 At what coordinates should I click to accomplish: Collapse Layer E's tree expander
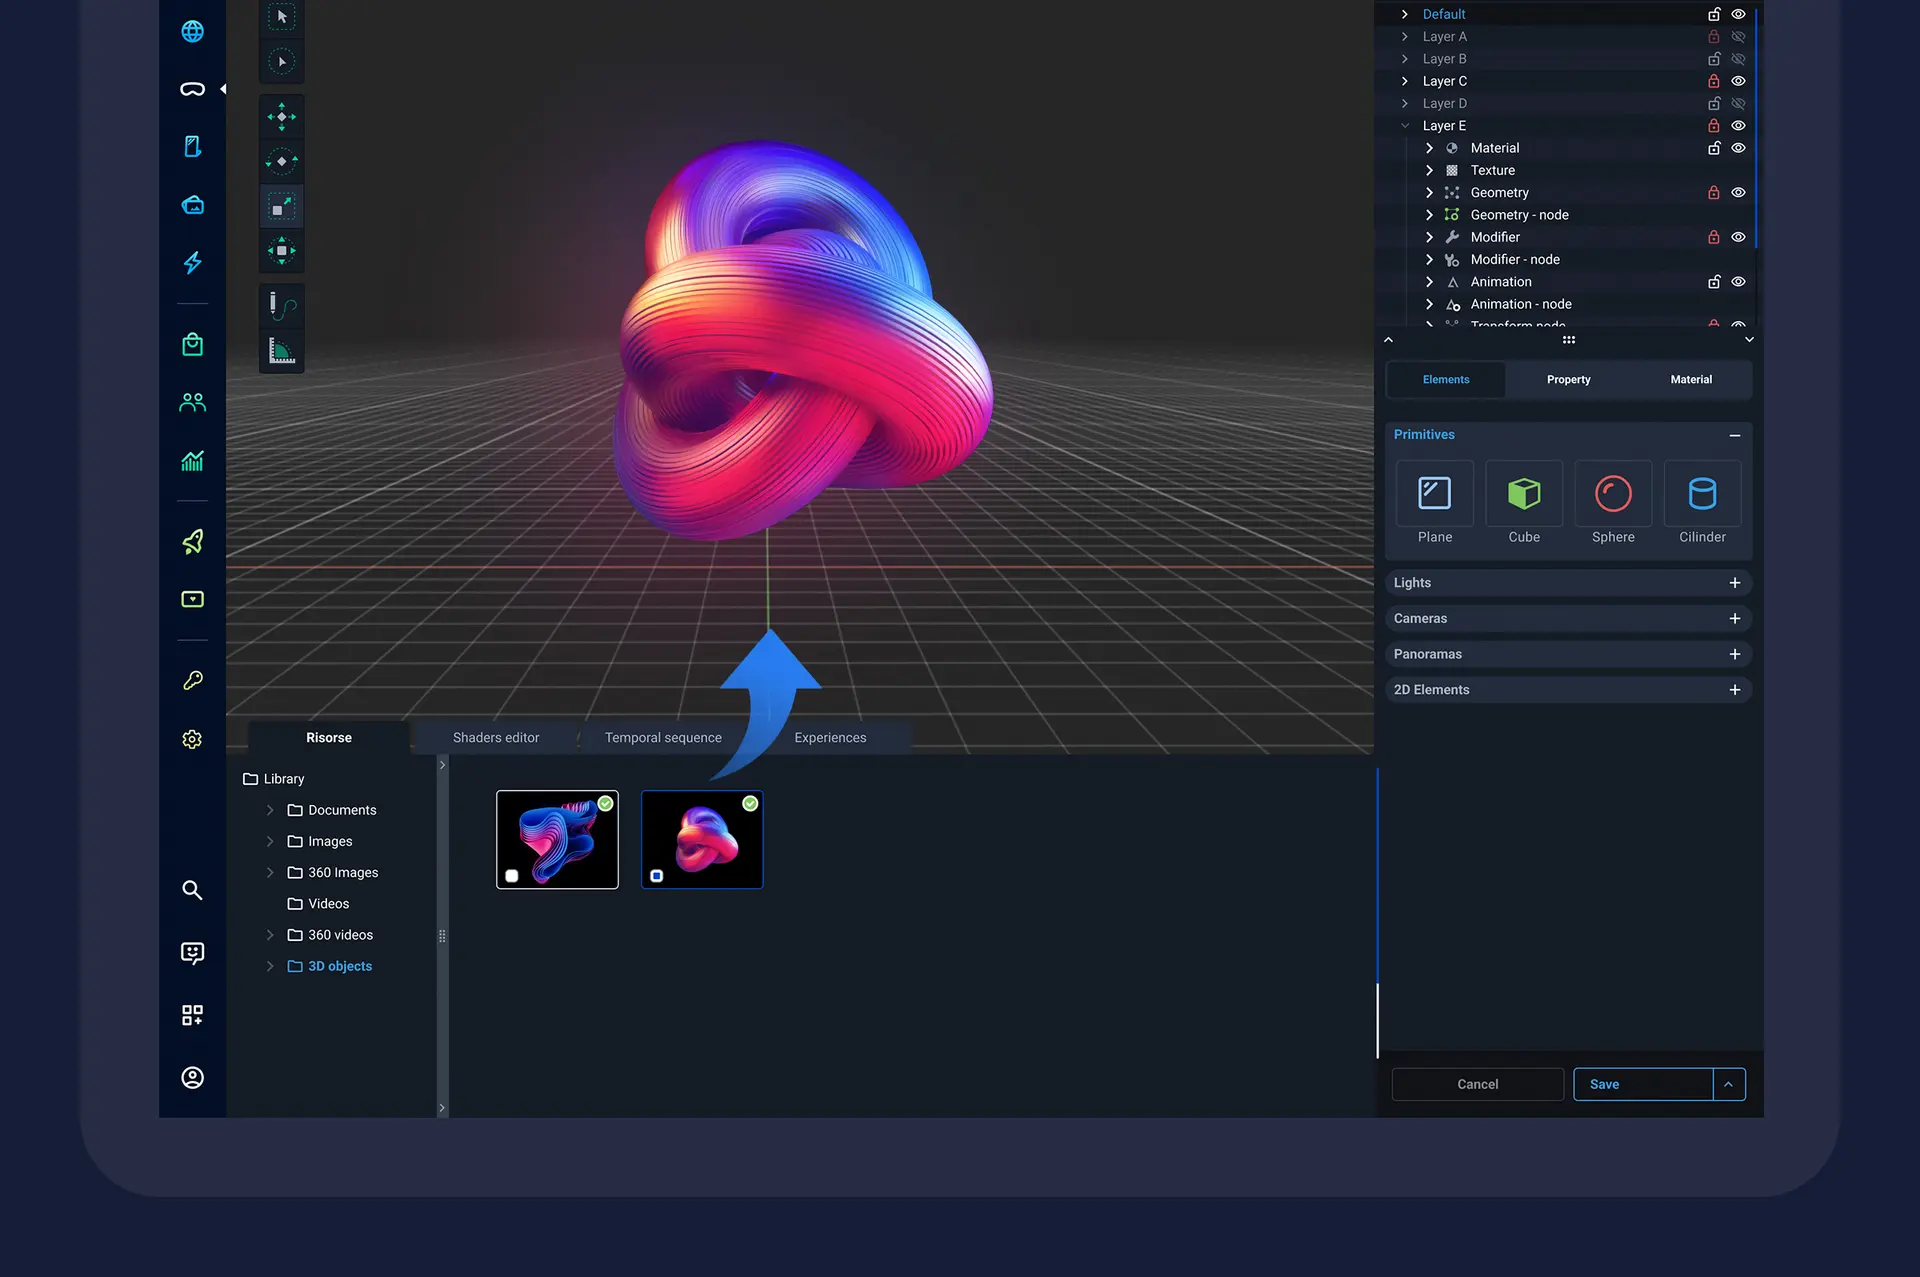1405,125
